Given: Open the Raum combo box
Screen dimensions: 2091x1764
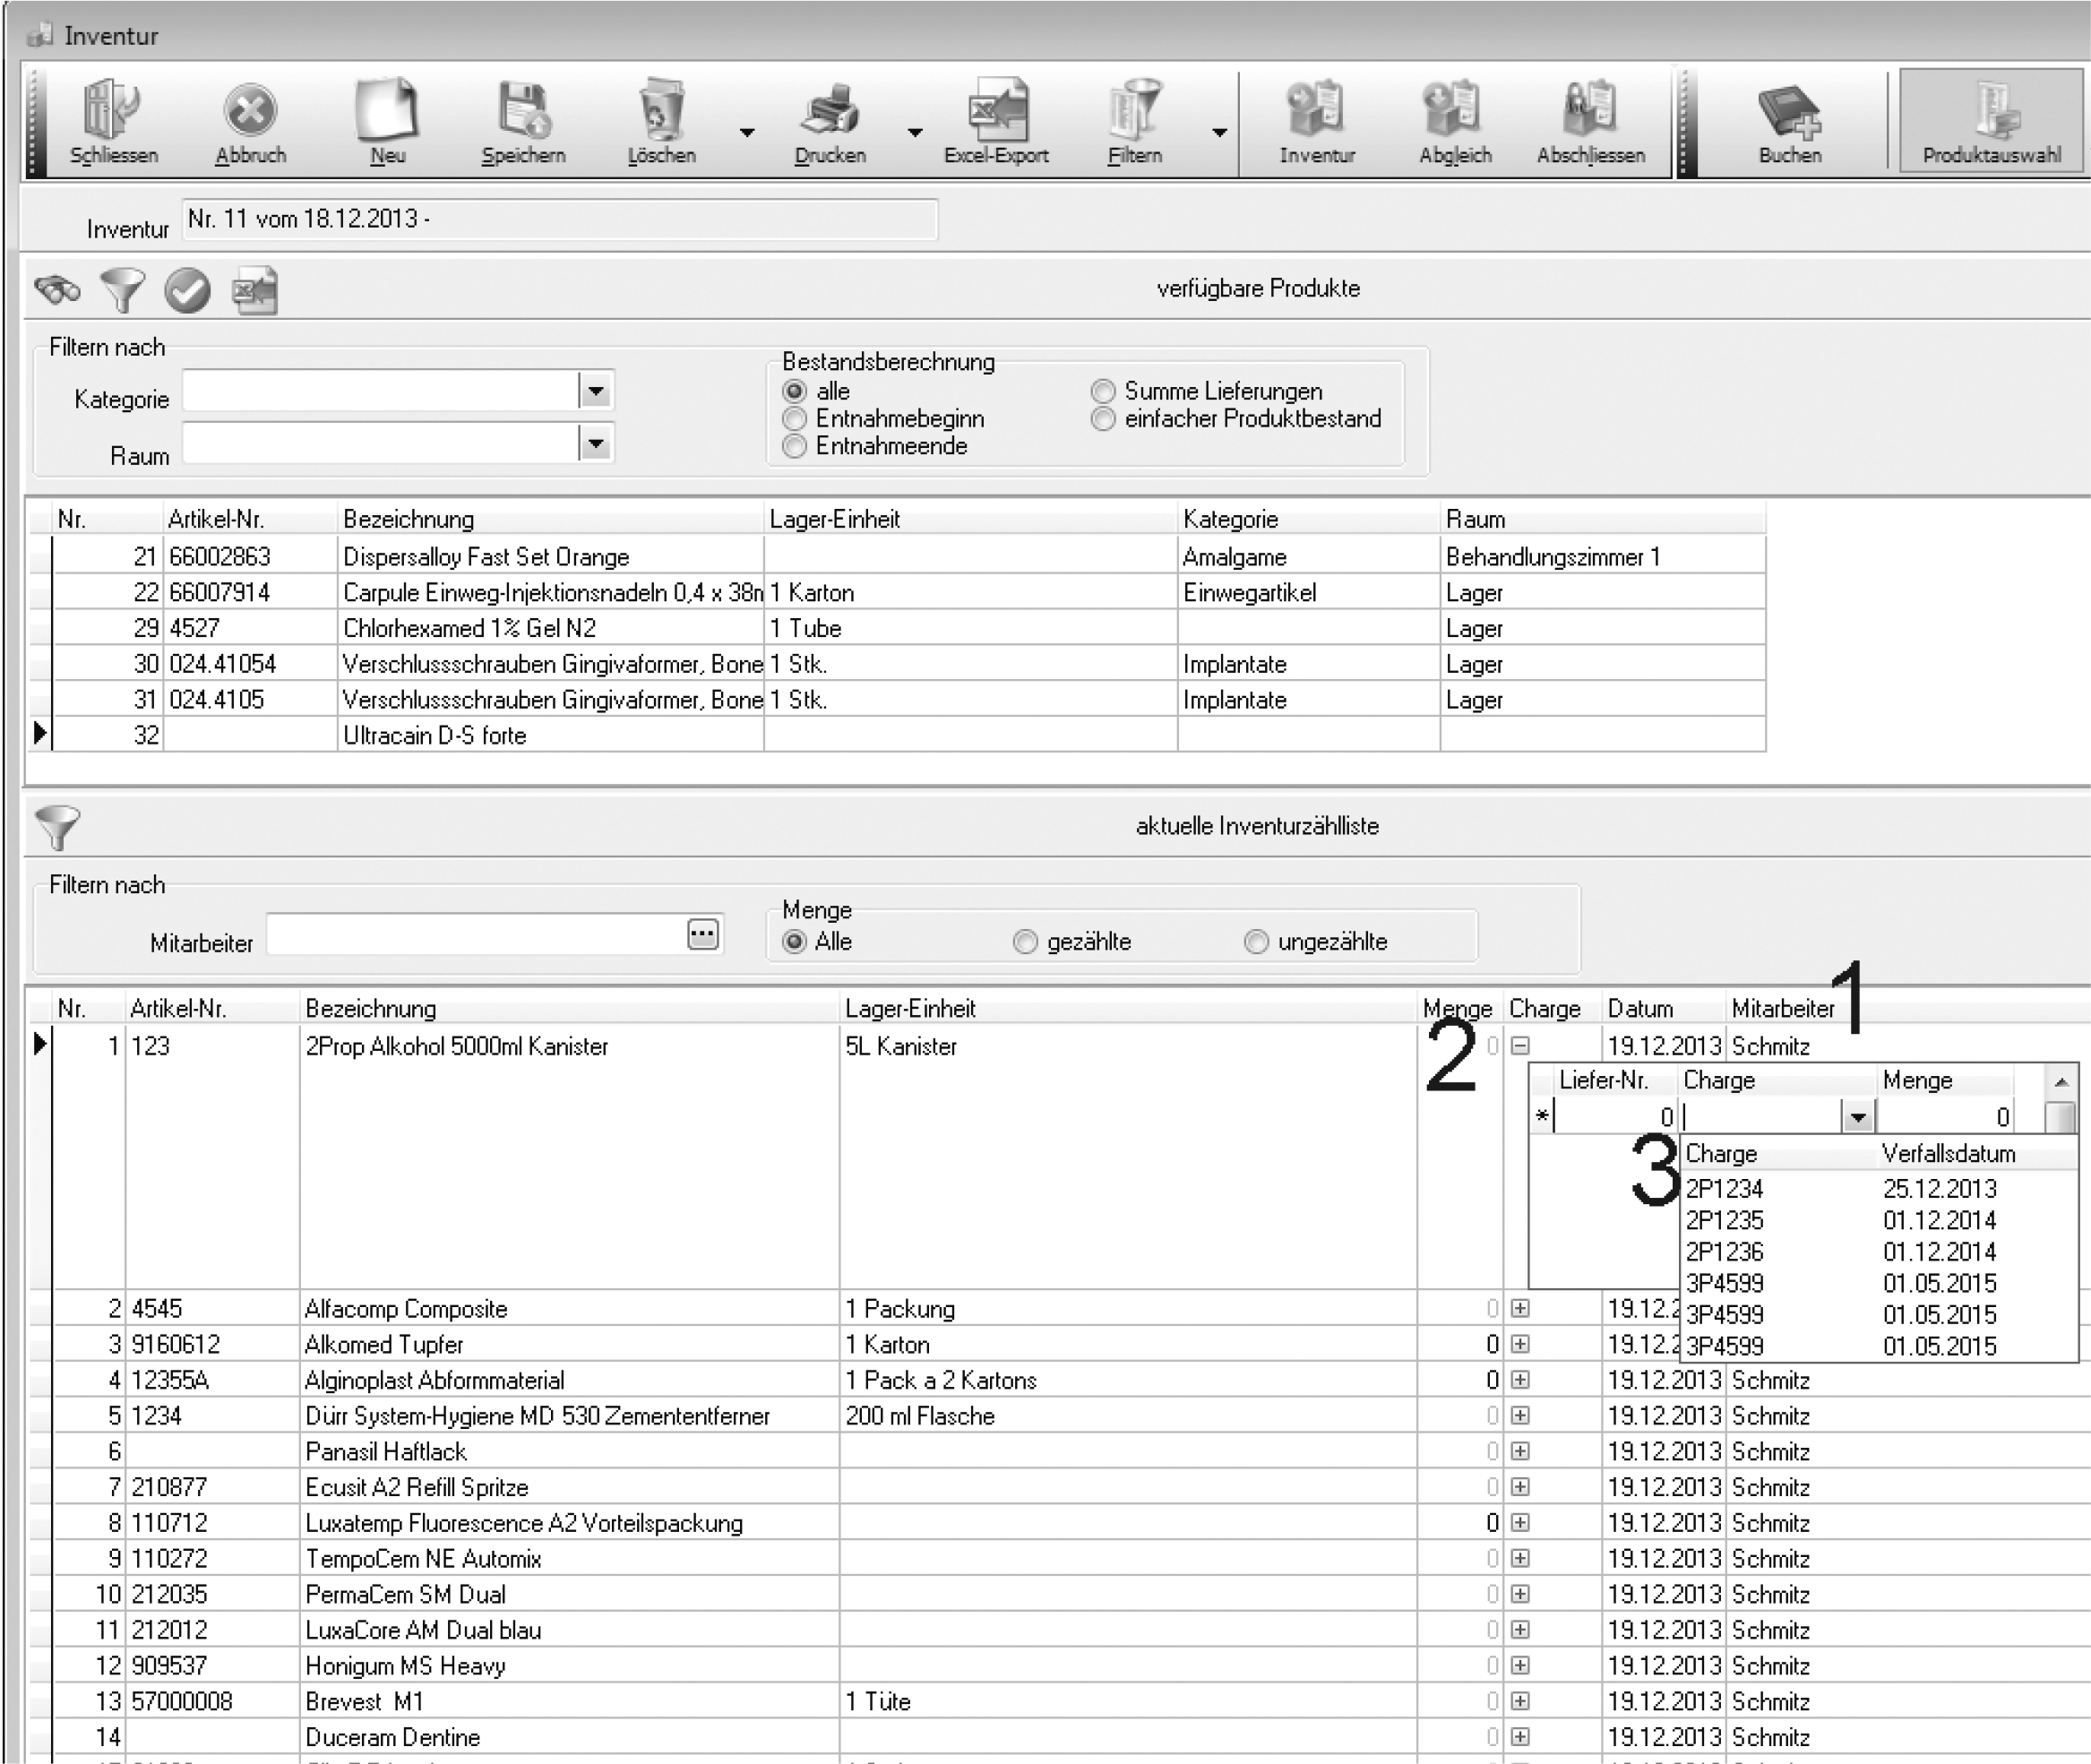Looking at the screenshot, I should (x=595, y=443).
